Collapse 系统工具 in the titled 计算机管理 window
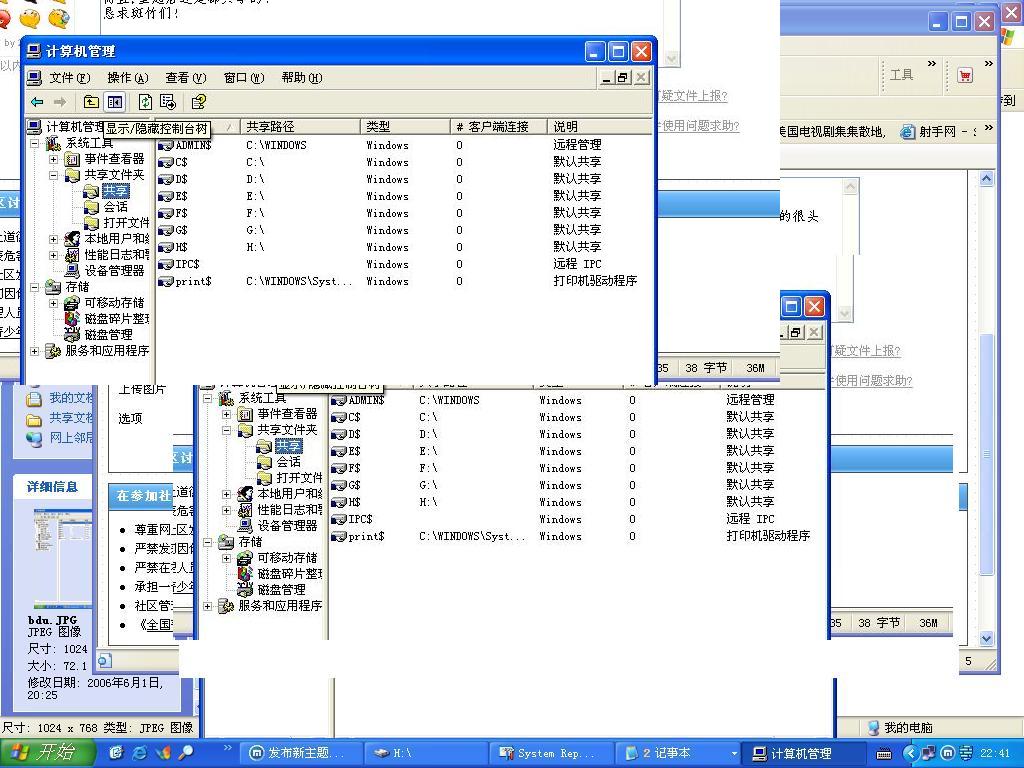The image size is (1024, 768). pyautogui.click(x=35, y=143)
